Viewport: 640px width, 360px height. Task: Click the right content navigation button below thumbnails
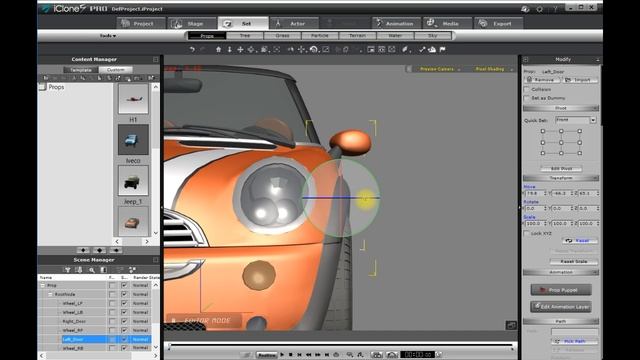(x=116, y=250)
